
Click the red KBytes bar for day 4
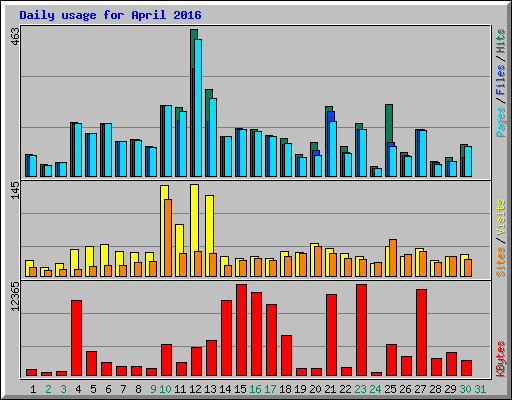pos(77,338)
